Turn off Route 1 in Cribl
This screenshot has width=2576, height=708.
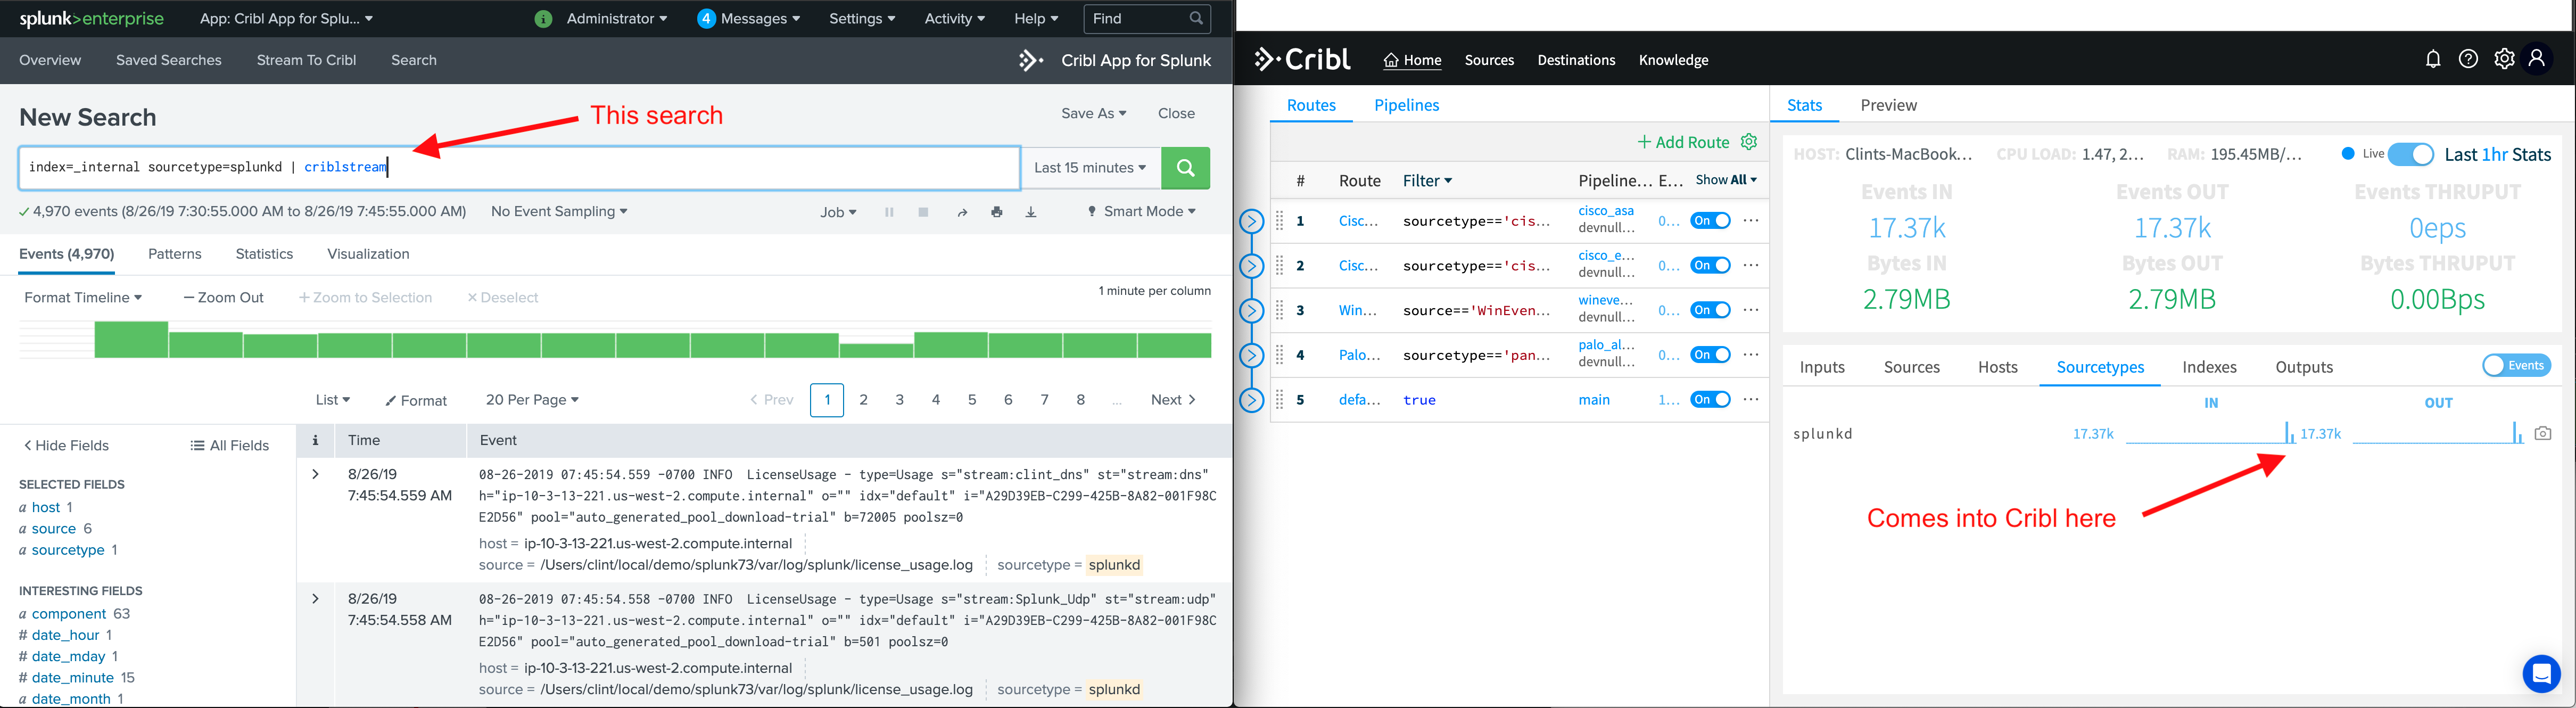(x=1710, y=220)
